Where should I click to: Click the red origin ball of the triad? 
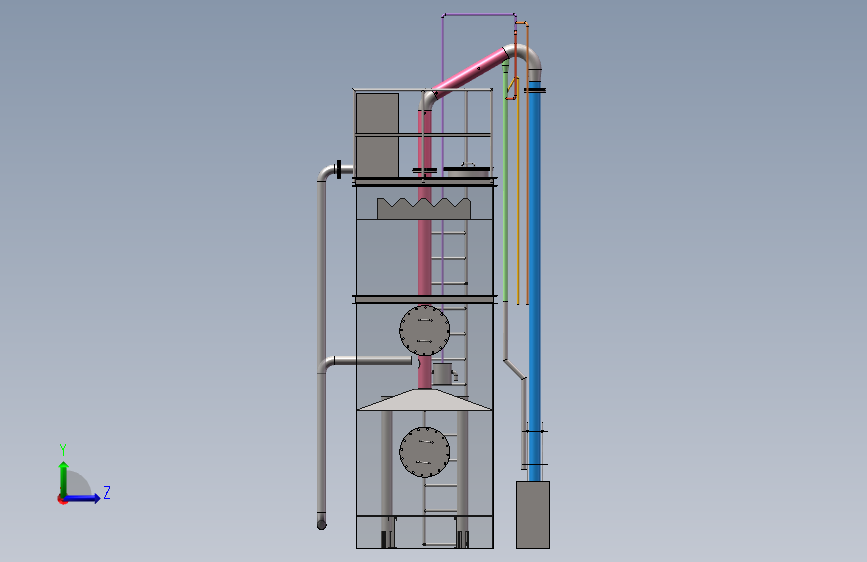click(62, 499)
